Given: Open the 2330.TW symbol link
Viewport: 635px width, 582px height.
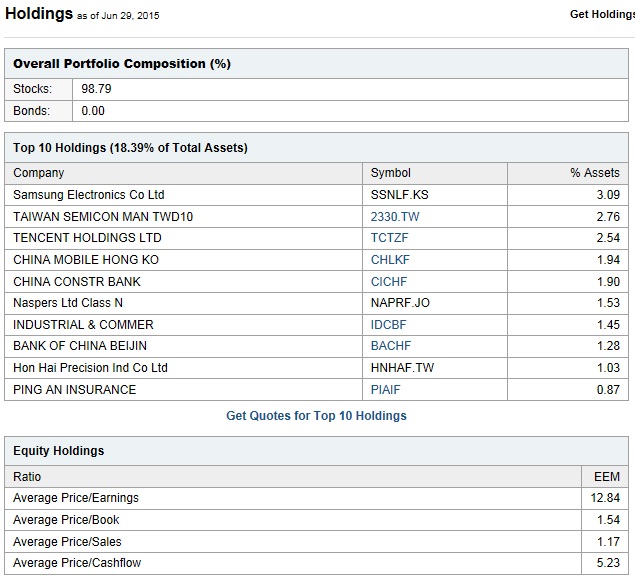Looking at the screenshot, I should (x=395, y=217).
